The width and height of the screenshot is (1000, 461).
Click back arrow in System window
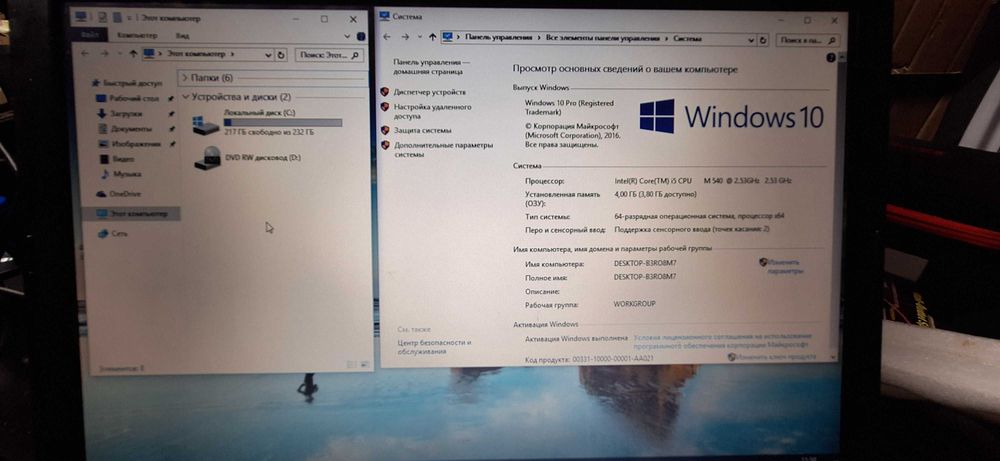tap(386, 37)
